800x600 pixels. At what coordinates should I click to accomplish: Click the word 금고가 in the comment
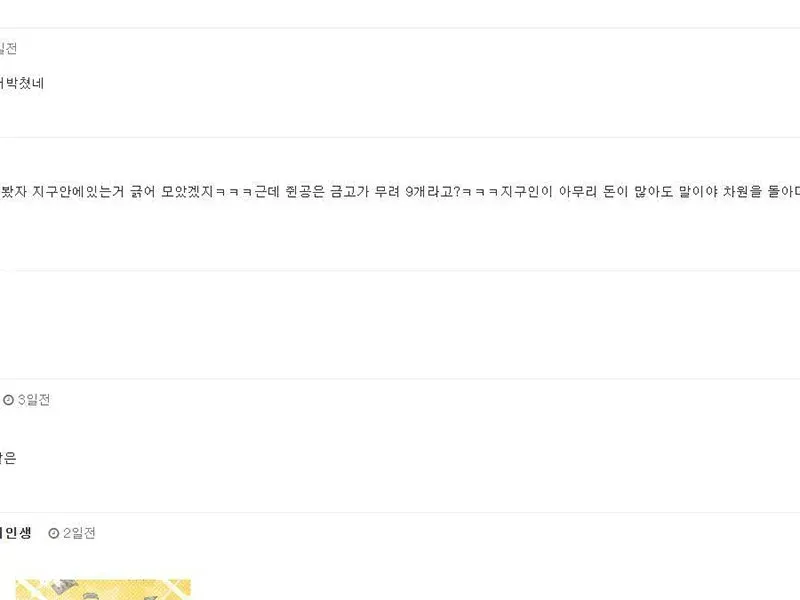coord(349,191)
